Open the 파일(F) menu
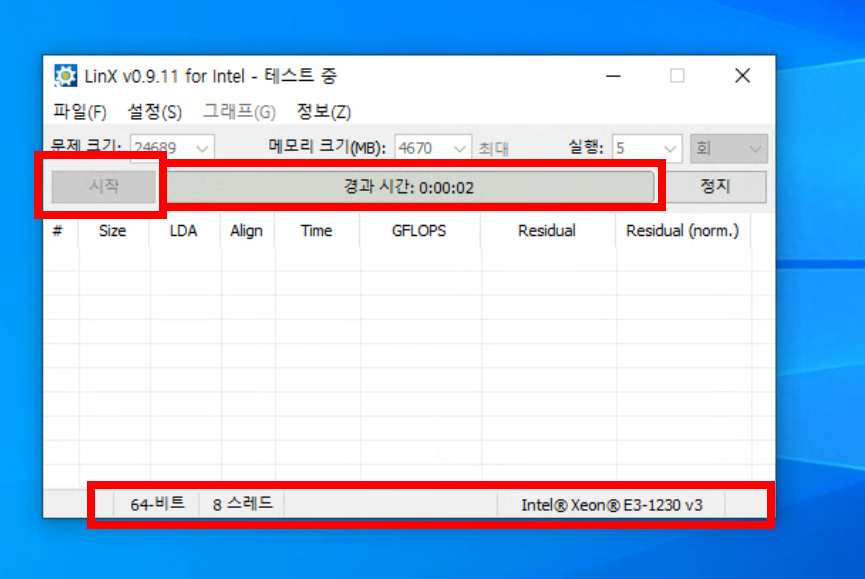 tap(80, 112)
